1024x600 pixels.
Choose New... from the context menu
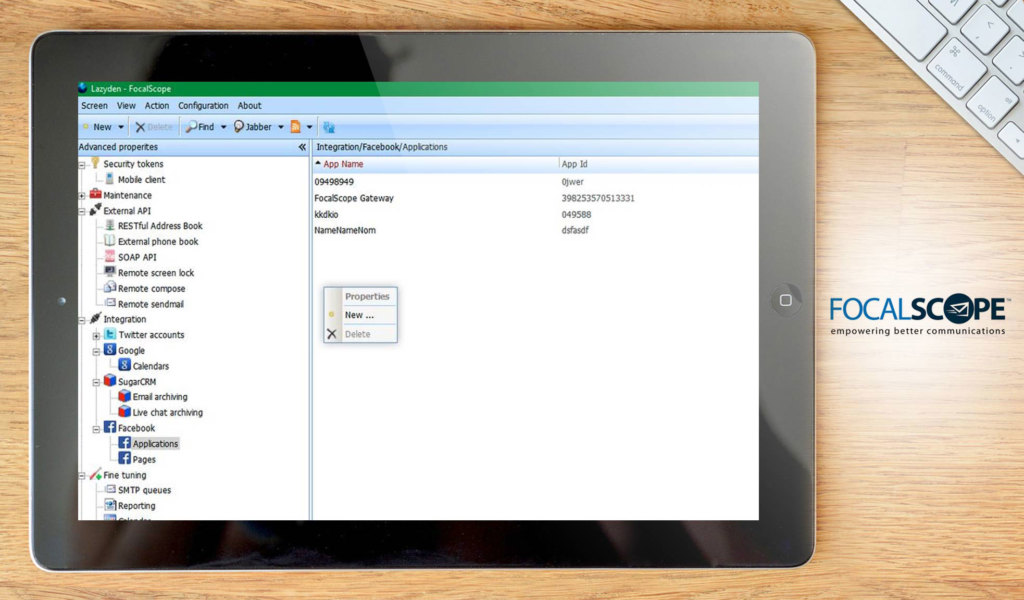coord(359,315)
